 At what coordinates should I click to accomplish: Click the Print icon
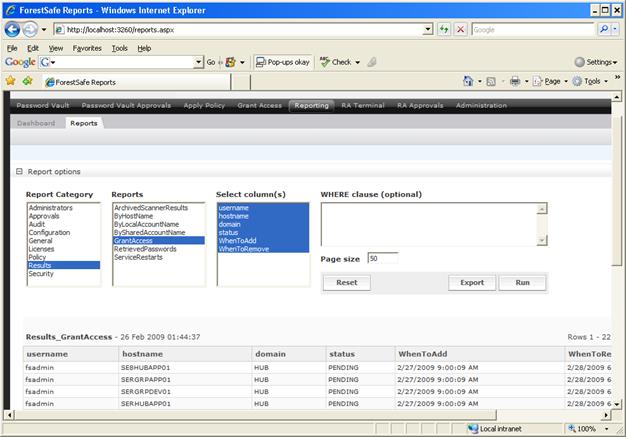point(515,81)
